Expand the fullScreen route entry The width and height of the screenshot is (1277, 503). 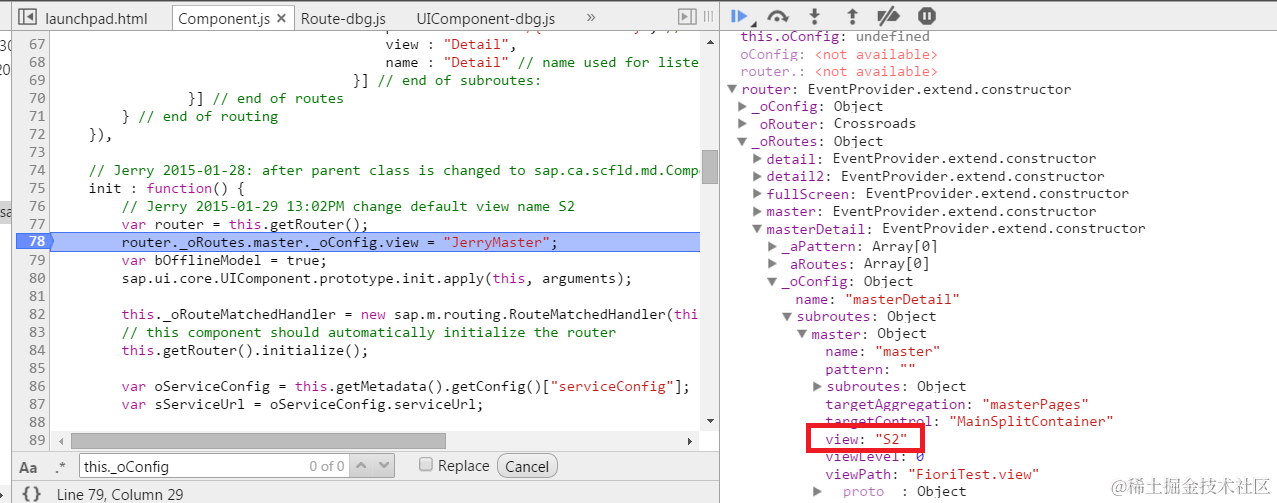[757, 194]
